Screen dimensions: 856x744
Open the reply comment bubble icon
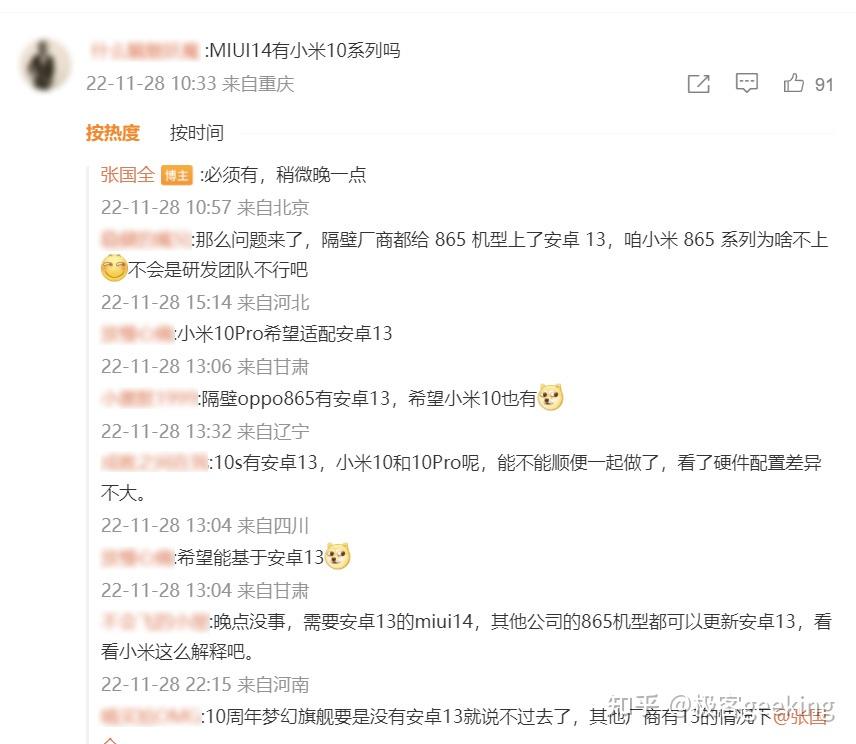click(x=746, y=83)
